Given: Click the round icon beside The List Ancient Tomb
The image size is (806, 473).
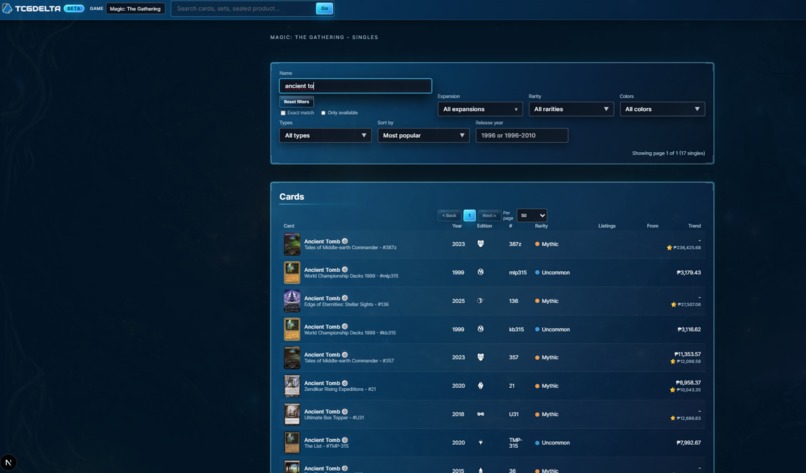Looking at the screenshot, I should tap(345, 440).
